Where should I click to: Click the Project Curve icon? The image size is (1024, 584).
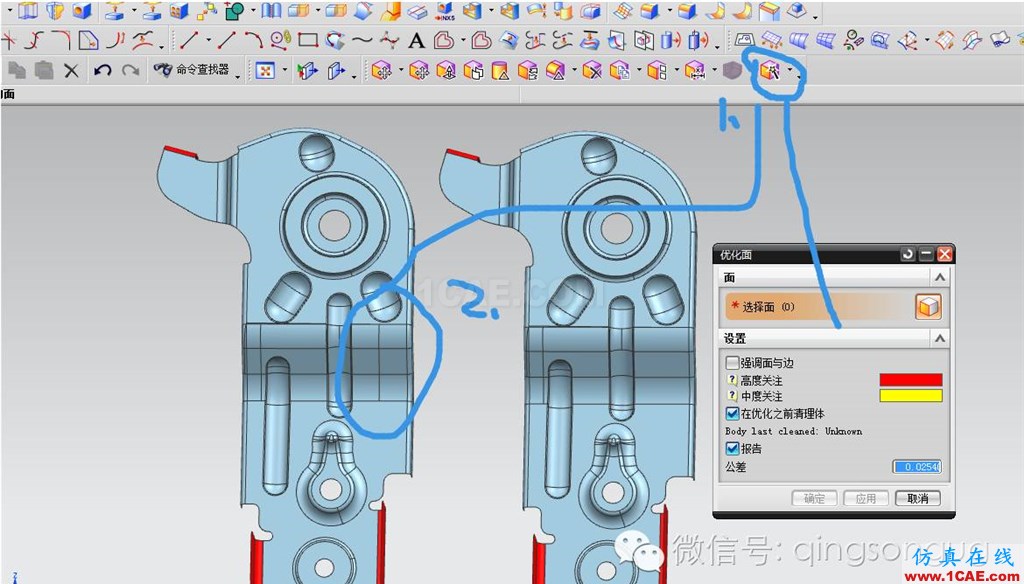pyautogui.click(x=590, y=41)
